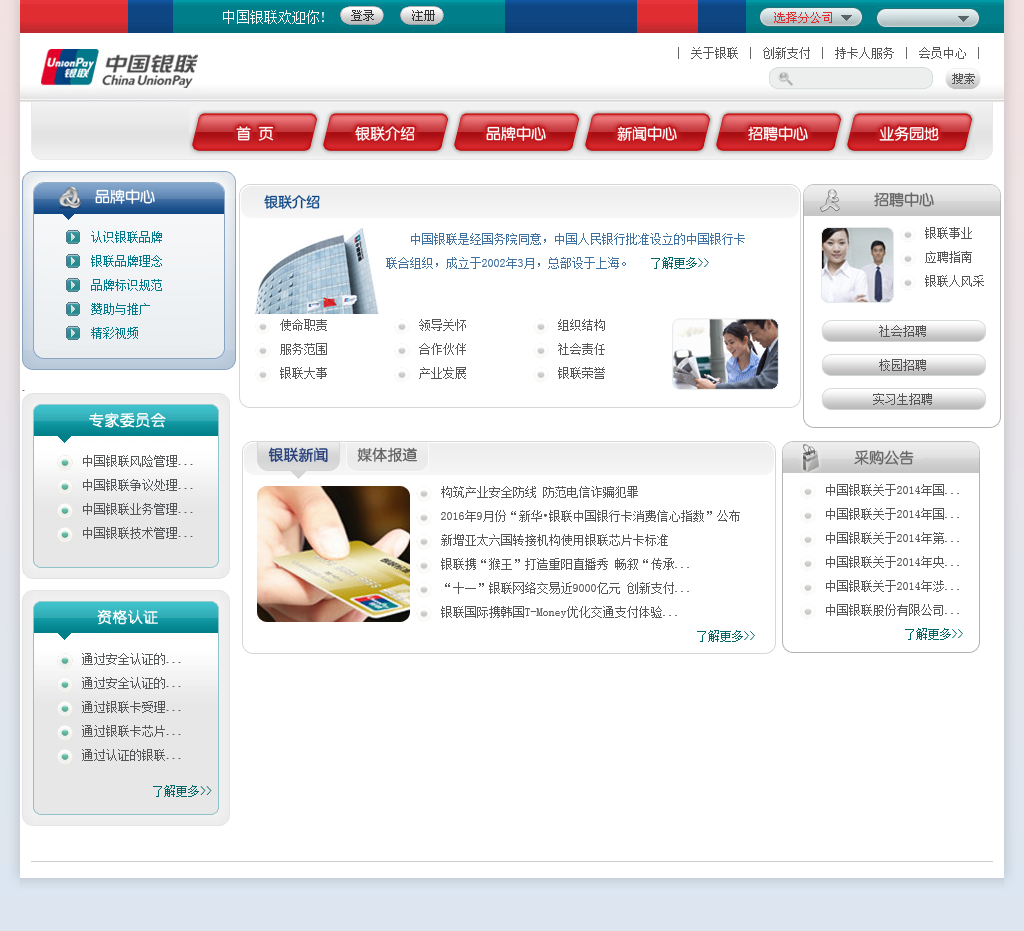Click the 招聘中心 person icon

(x=830, y=200)
